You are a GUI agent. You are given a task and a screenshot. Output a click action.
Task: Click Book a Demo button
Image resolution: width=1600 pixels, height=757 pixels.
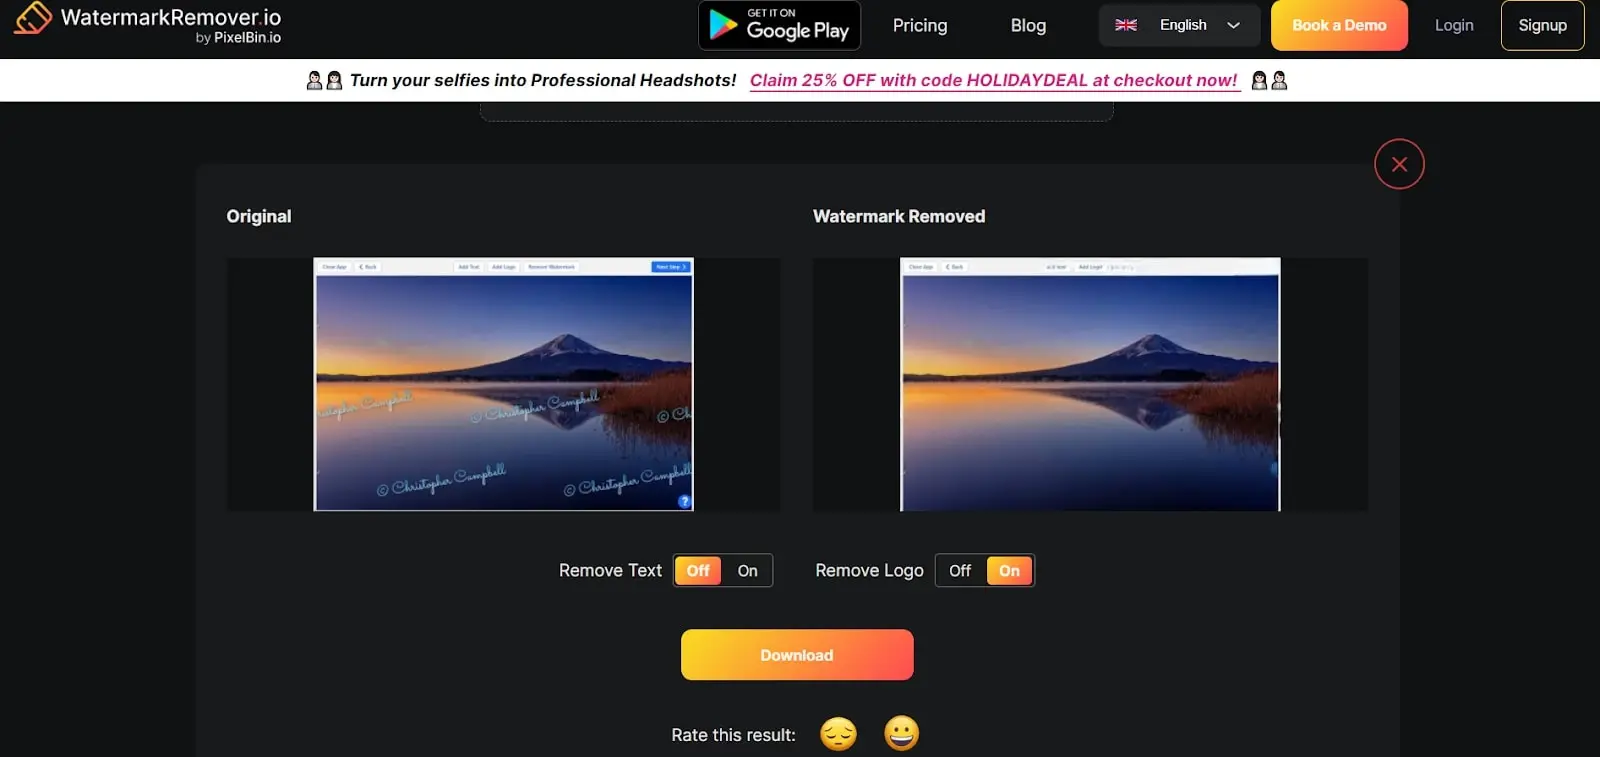(1339, 25)
